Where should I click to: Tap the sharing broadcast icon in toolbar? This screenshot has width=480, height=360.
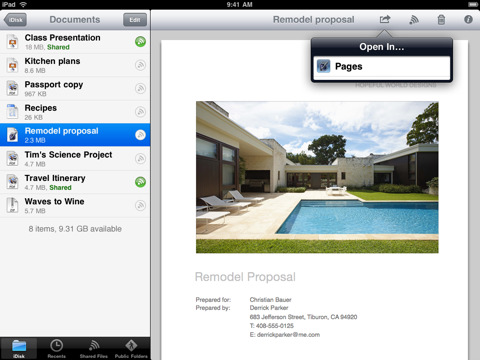coord(414,20)
